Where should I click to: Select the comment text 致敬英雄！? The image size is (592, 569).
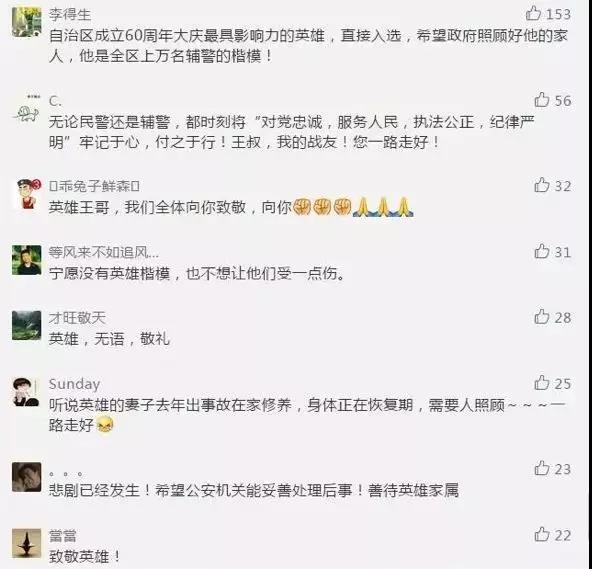85,557
